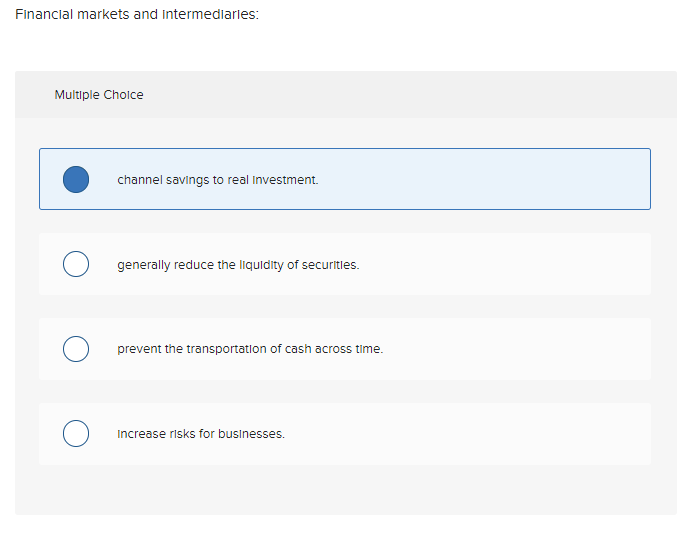Click the answer text 'prevent the transportation of cash across time.'
694x540 pixels.
tap(250, 349)
